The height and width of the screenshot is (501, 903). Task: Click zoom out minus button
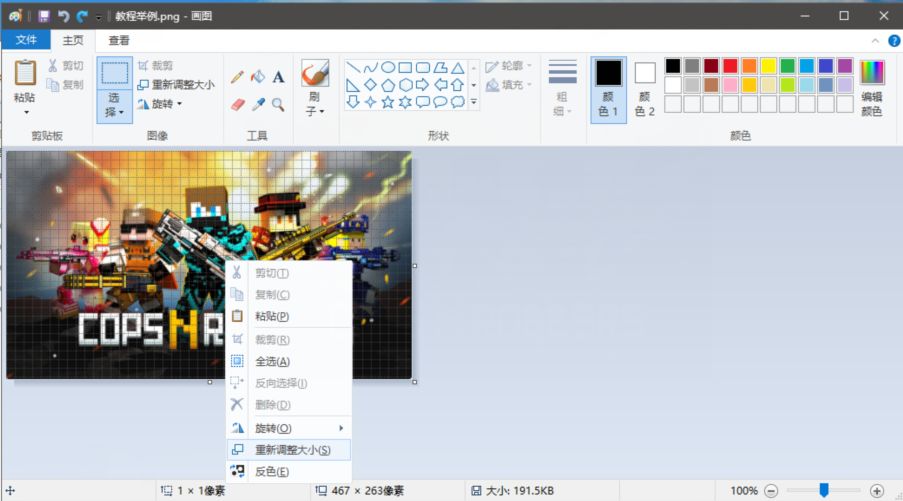click(x=771, y=491)
